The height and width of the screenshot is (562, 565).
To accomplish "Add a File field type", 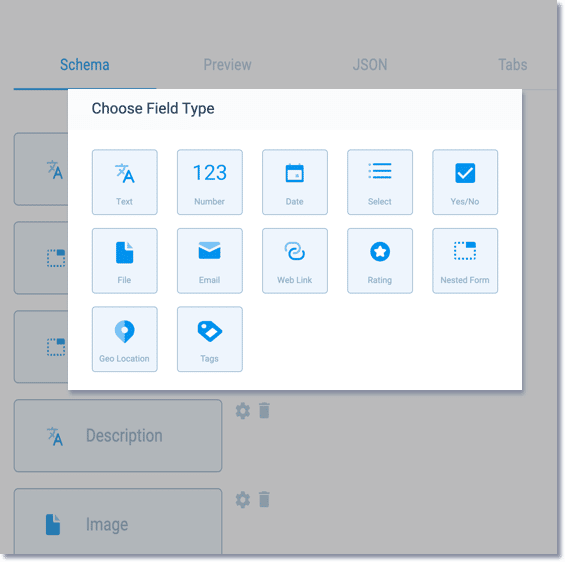I will pos(125,261).
